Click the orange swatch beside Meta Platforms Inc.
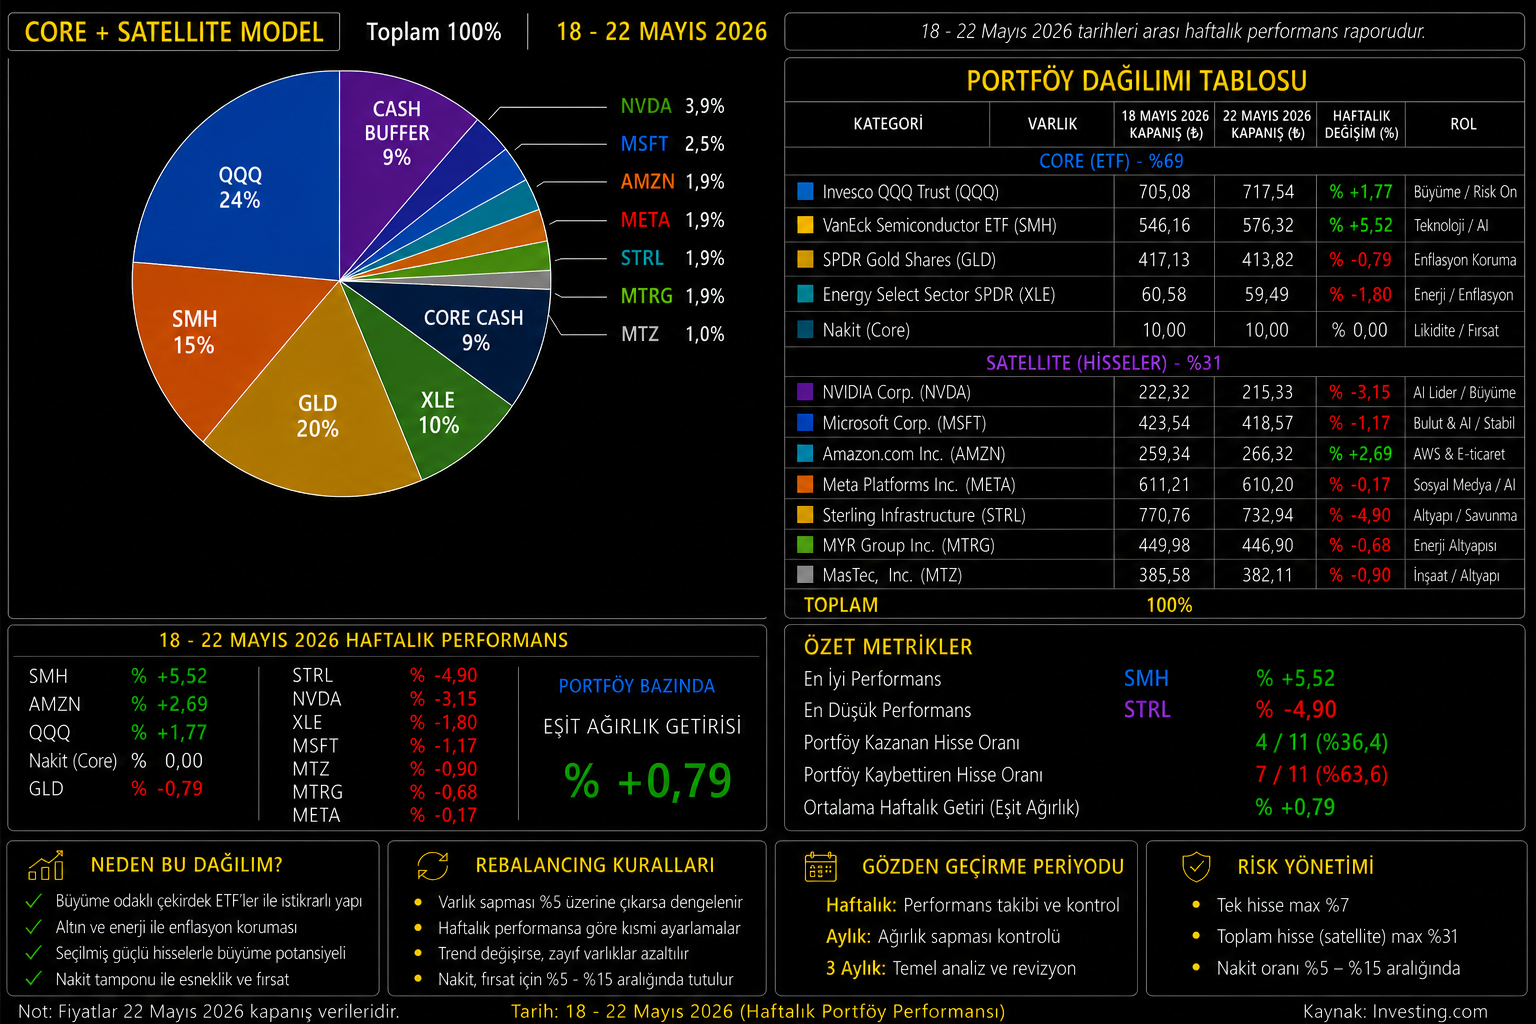The height and width of the screenshot is (1024, 1536). click(805, 484)
